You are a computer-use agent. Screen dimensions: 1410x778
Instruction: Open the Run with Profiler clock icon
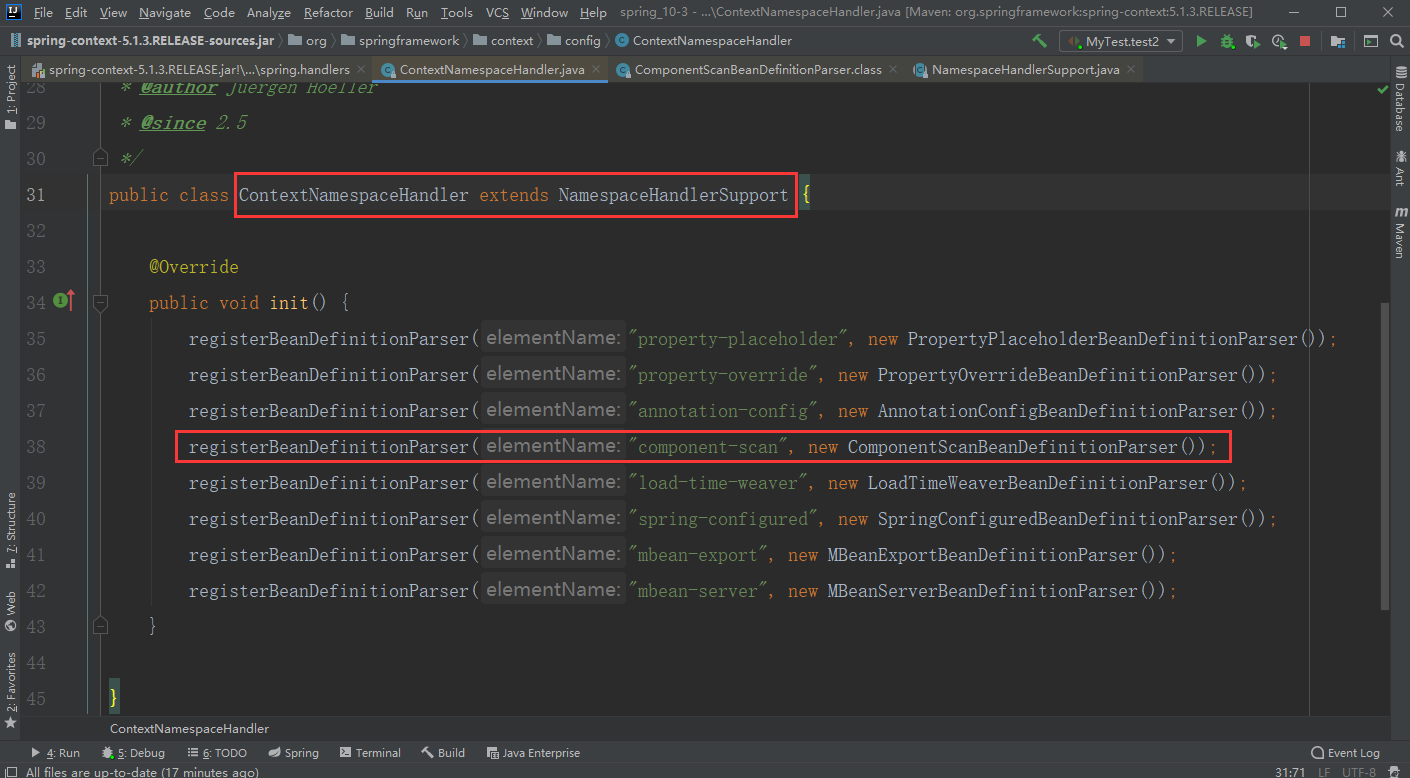[x=1279, y=41]
